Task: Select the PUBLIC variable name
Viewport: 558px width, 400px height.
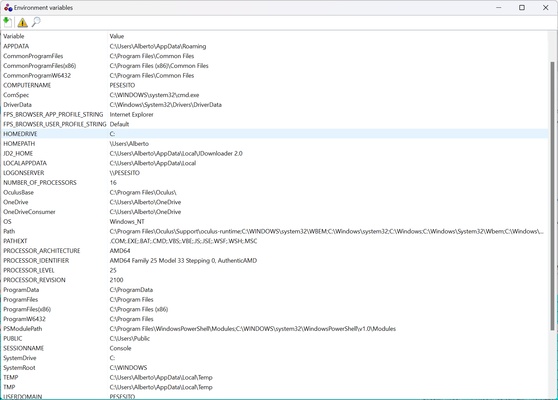Action: click(12, 338)
